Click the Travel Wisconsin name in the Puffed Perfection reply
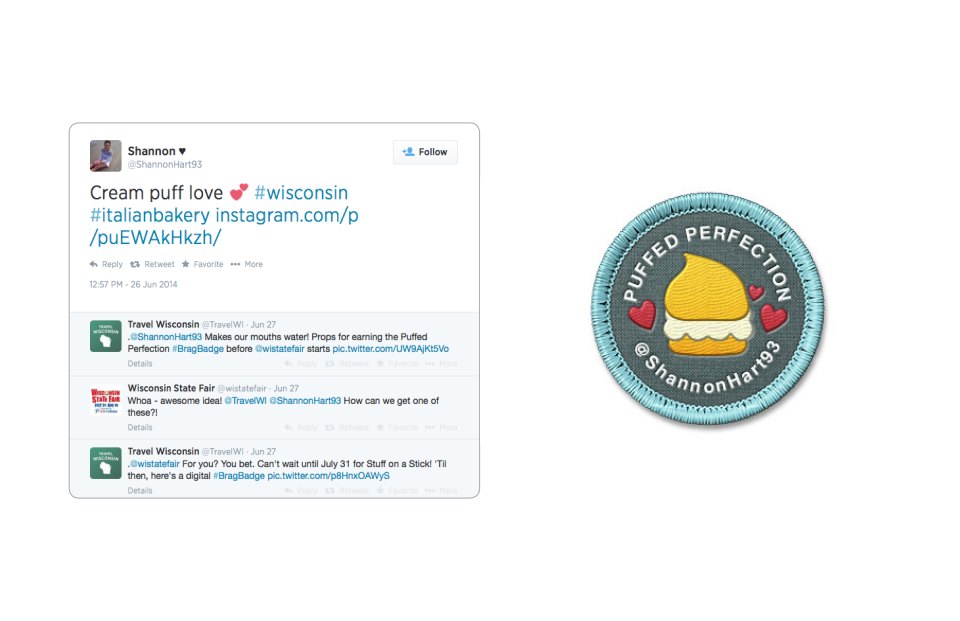960x621 pixels. click(x=163, y=324)
